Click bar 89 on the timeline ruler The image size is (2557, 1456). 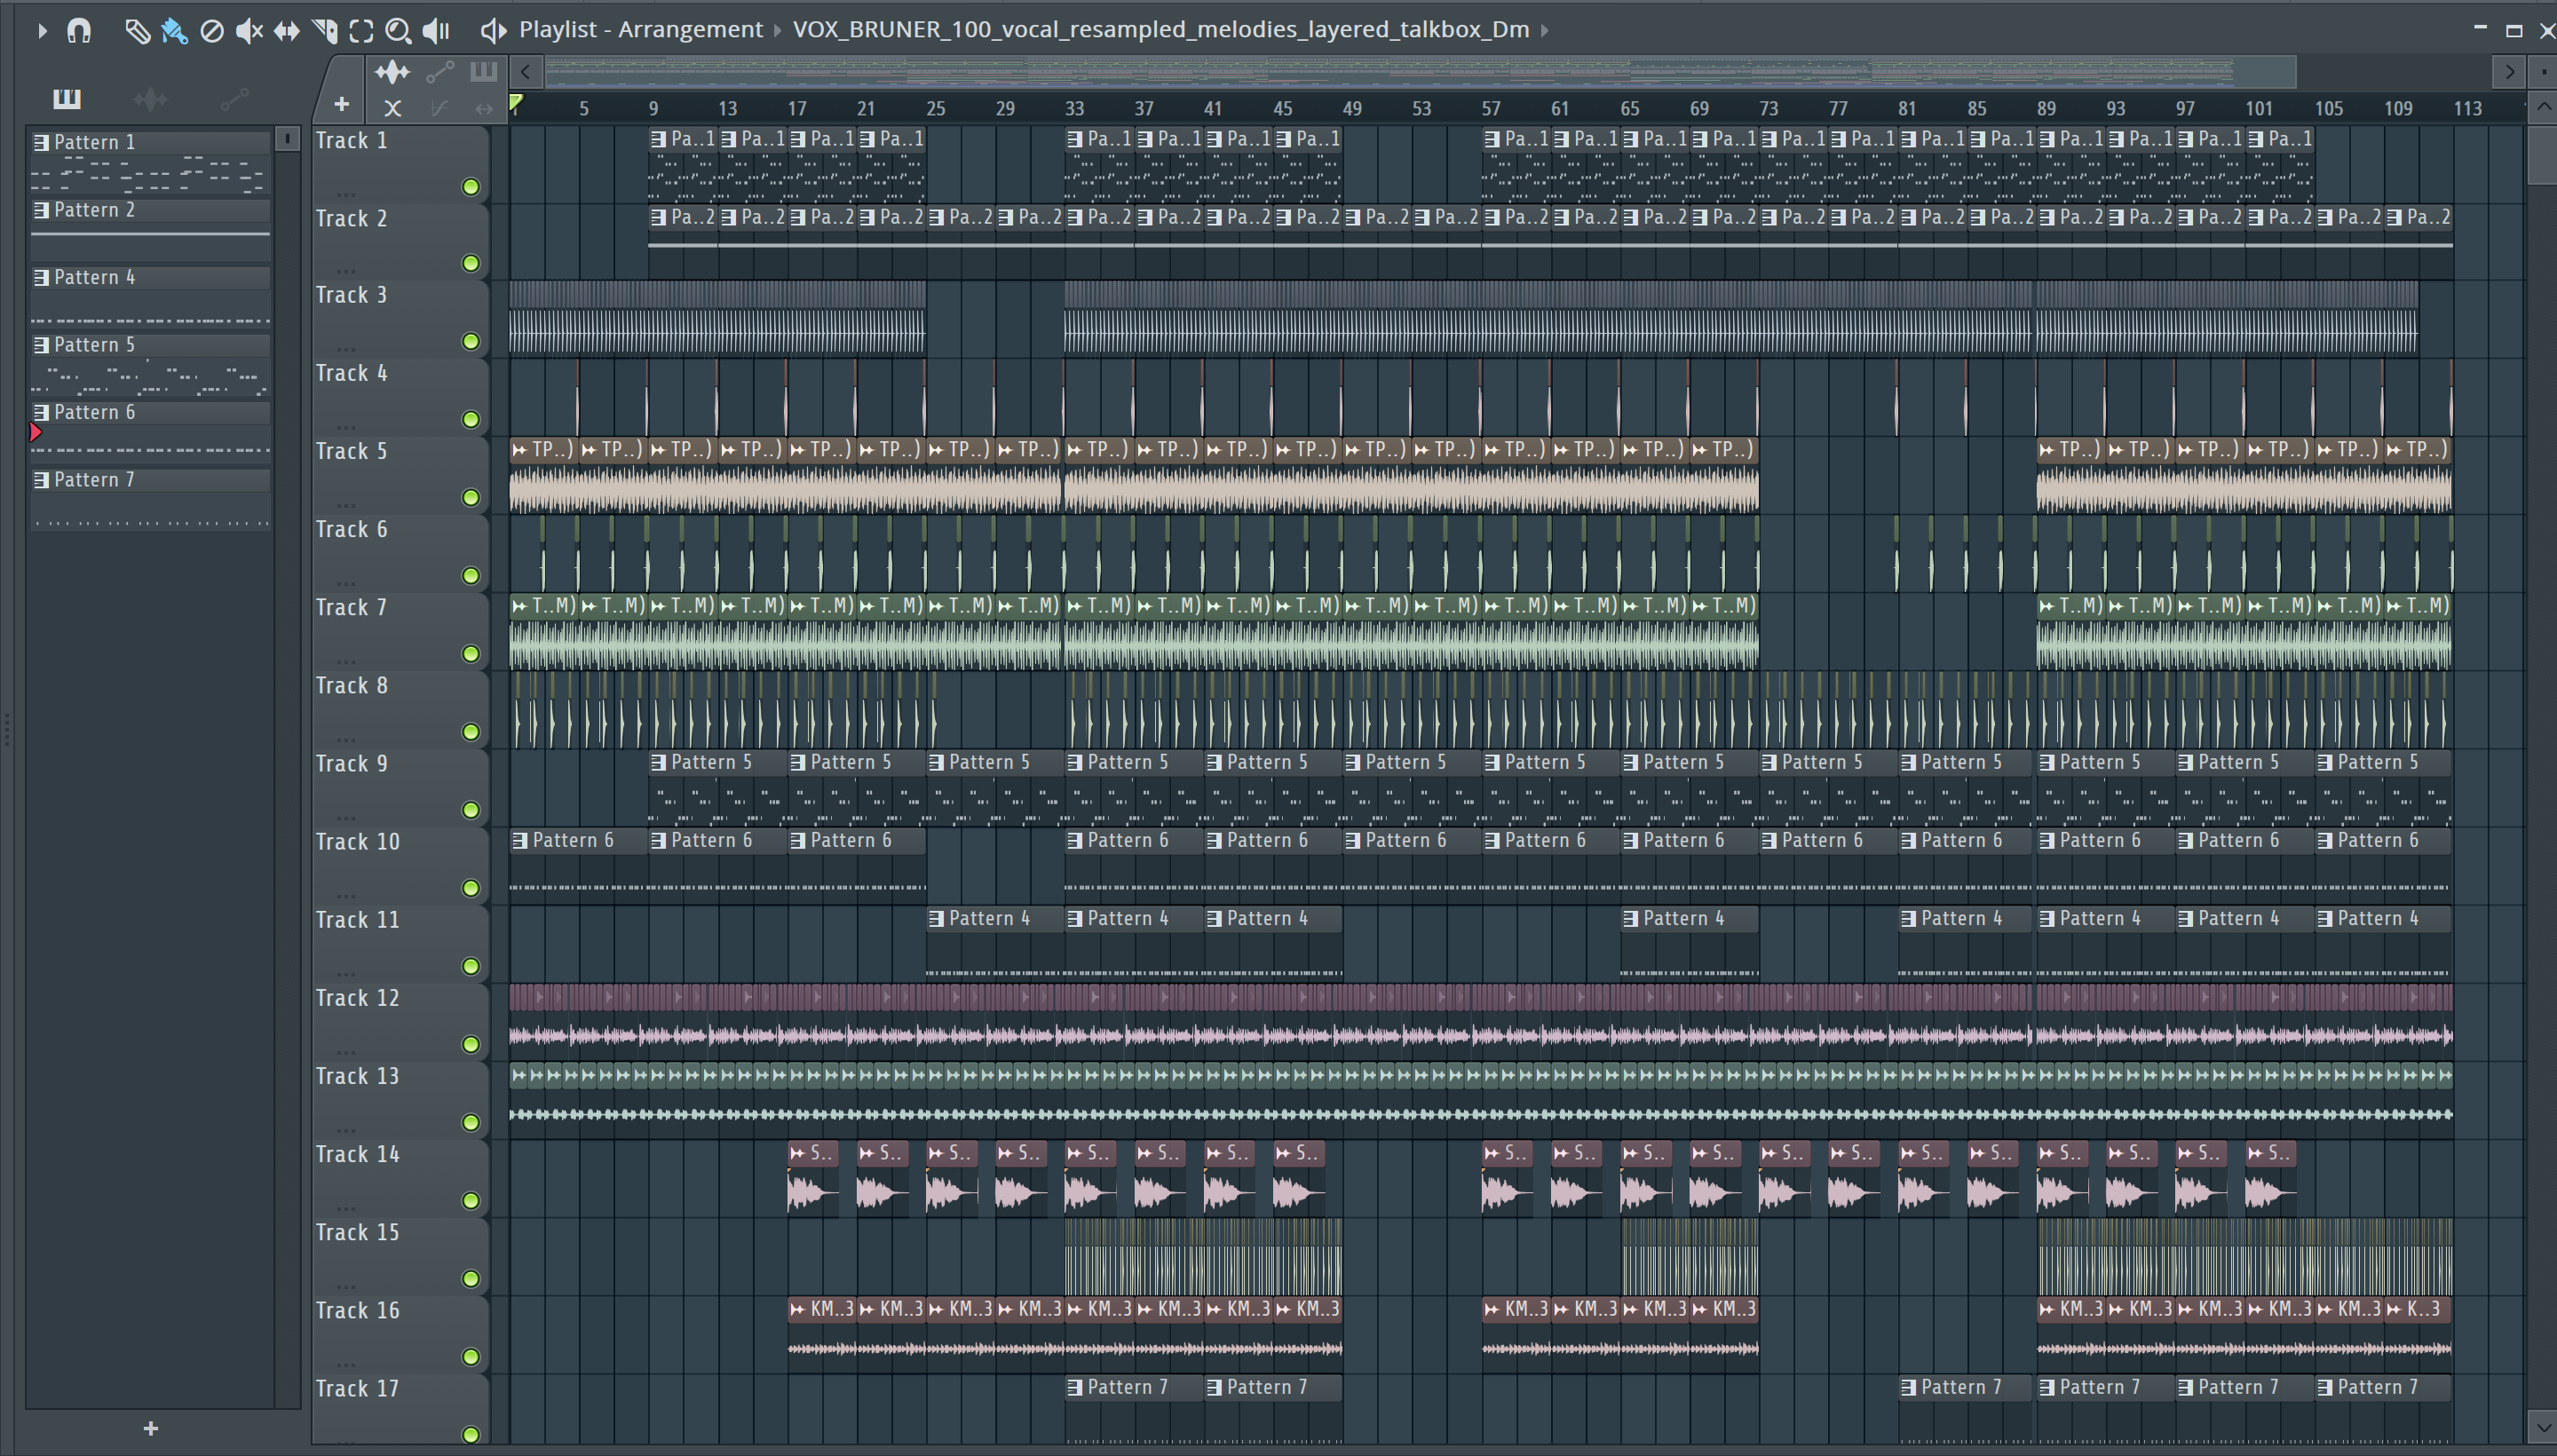(2046, 108)
